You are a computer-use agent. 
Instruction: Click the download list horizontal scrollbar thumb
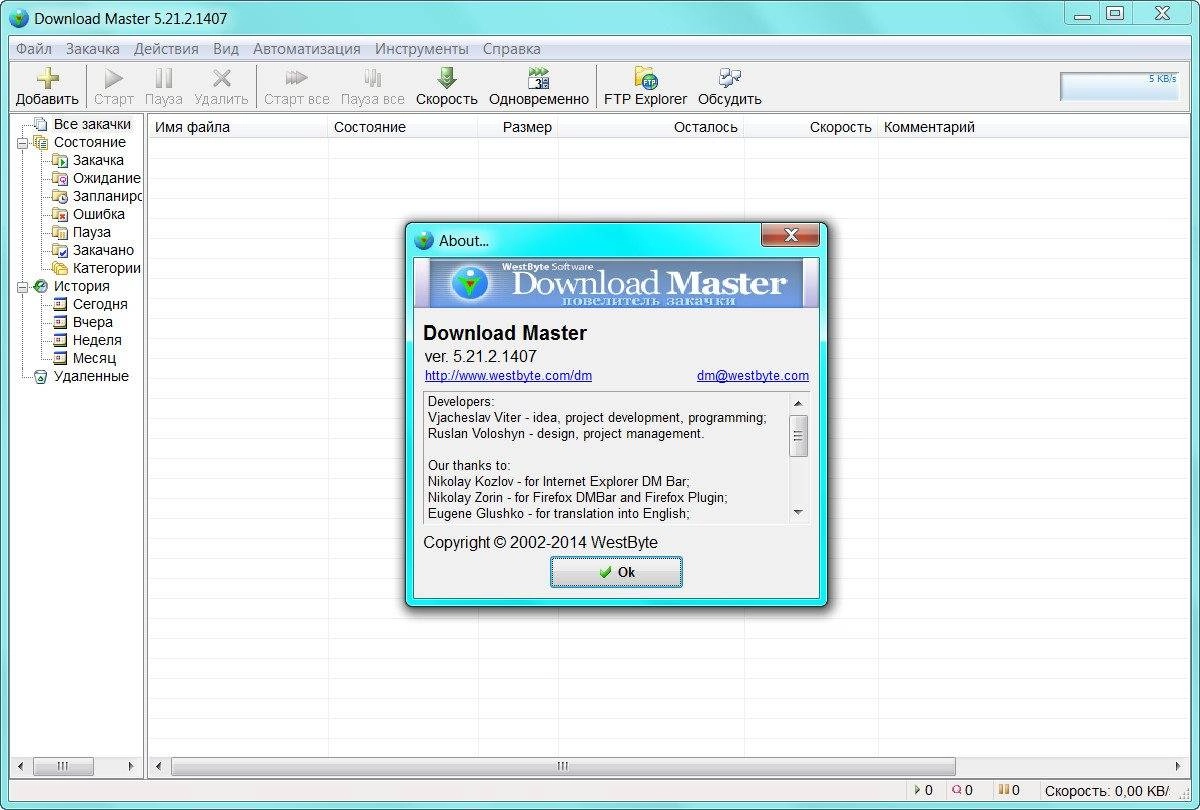[563, 766]
